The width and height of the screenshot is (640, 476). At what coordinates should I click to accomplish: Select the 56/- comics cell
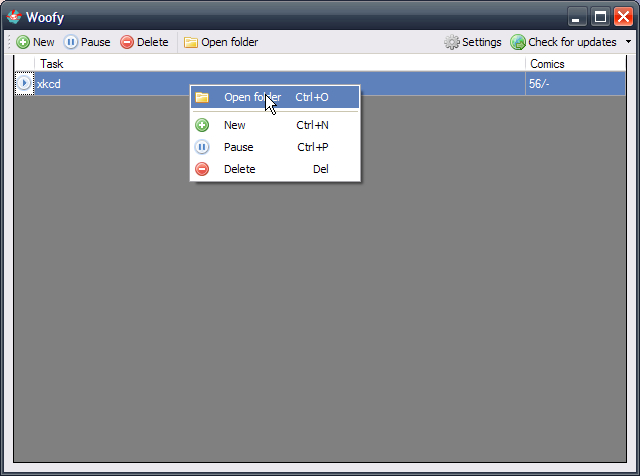576,84
